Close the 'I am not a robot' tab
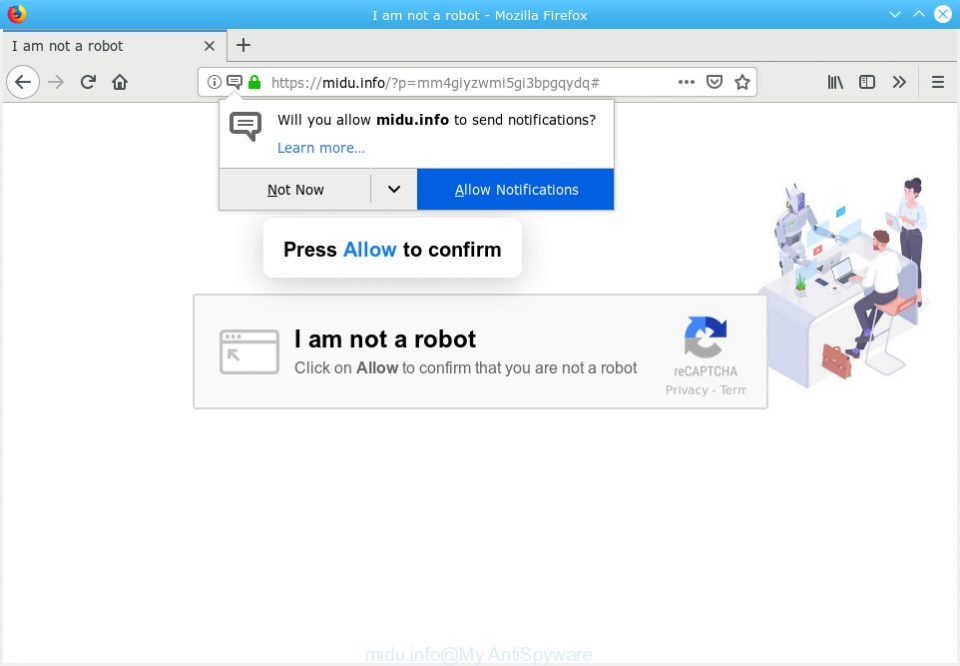The image size is (960, 666). tap(209, 46)
